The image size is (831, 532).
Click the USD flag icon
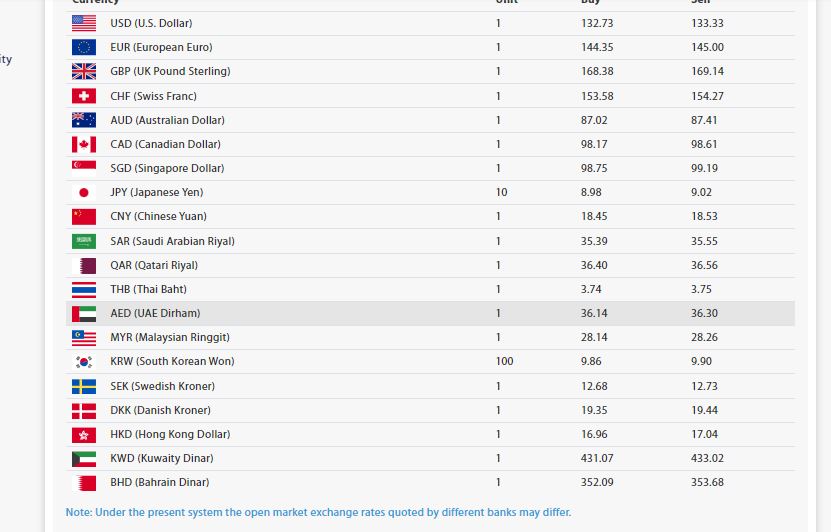[x=84, y=23]
